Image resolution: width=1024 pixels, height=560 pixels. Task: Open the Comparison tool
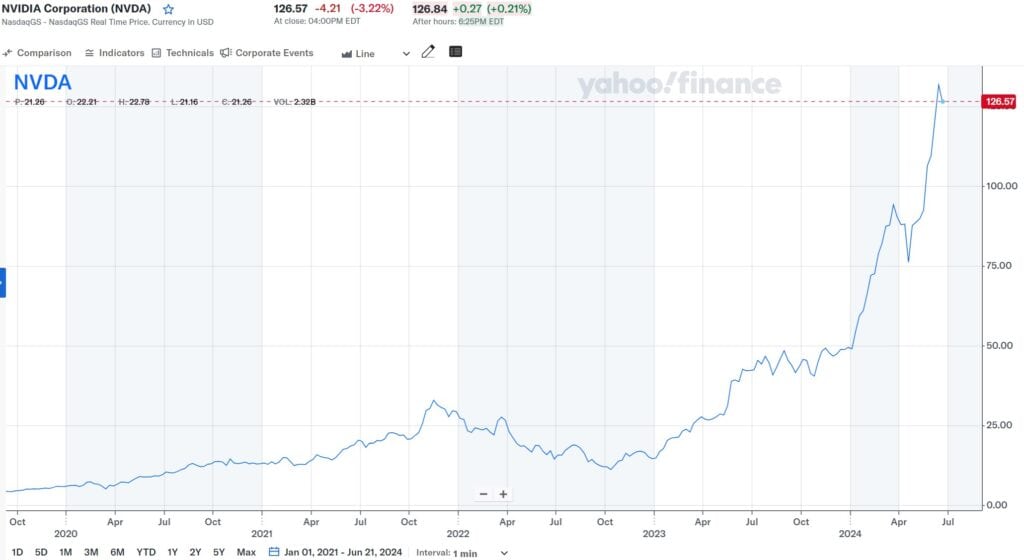click(x=38, y=53)
